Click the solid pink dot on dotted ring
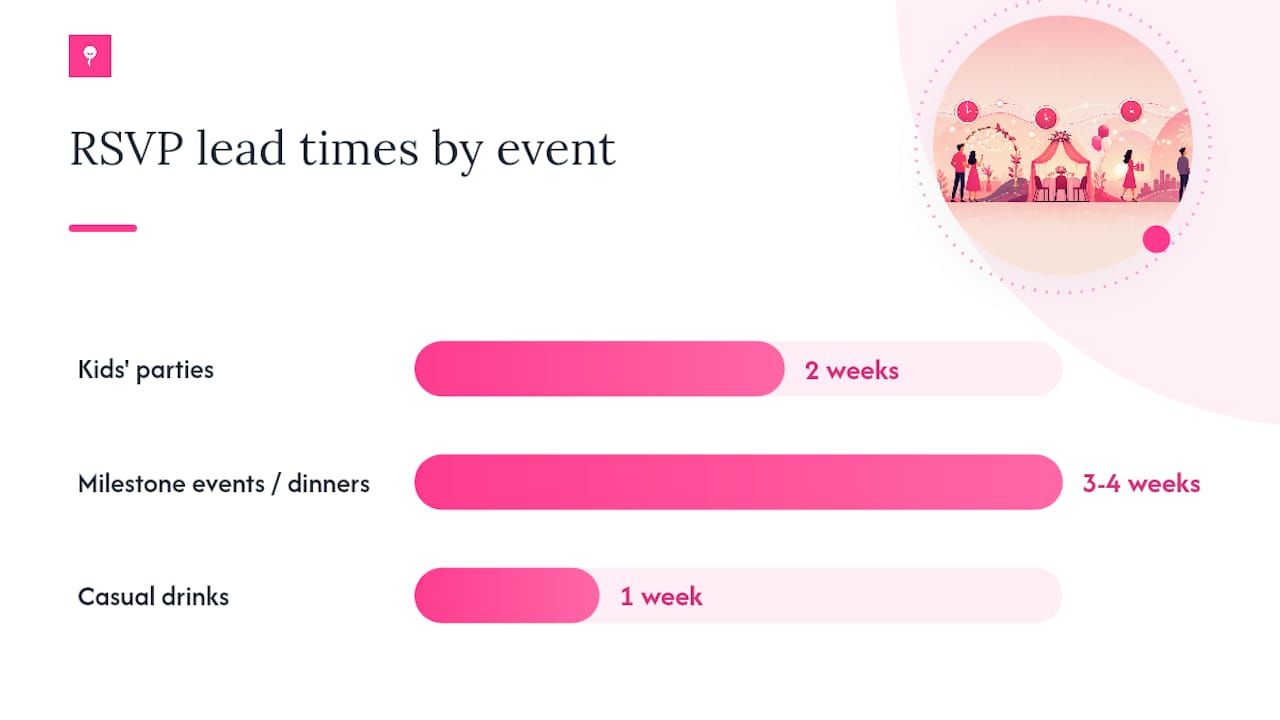Screen dimensions: 1280x720 click(x=1156, y=239)
